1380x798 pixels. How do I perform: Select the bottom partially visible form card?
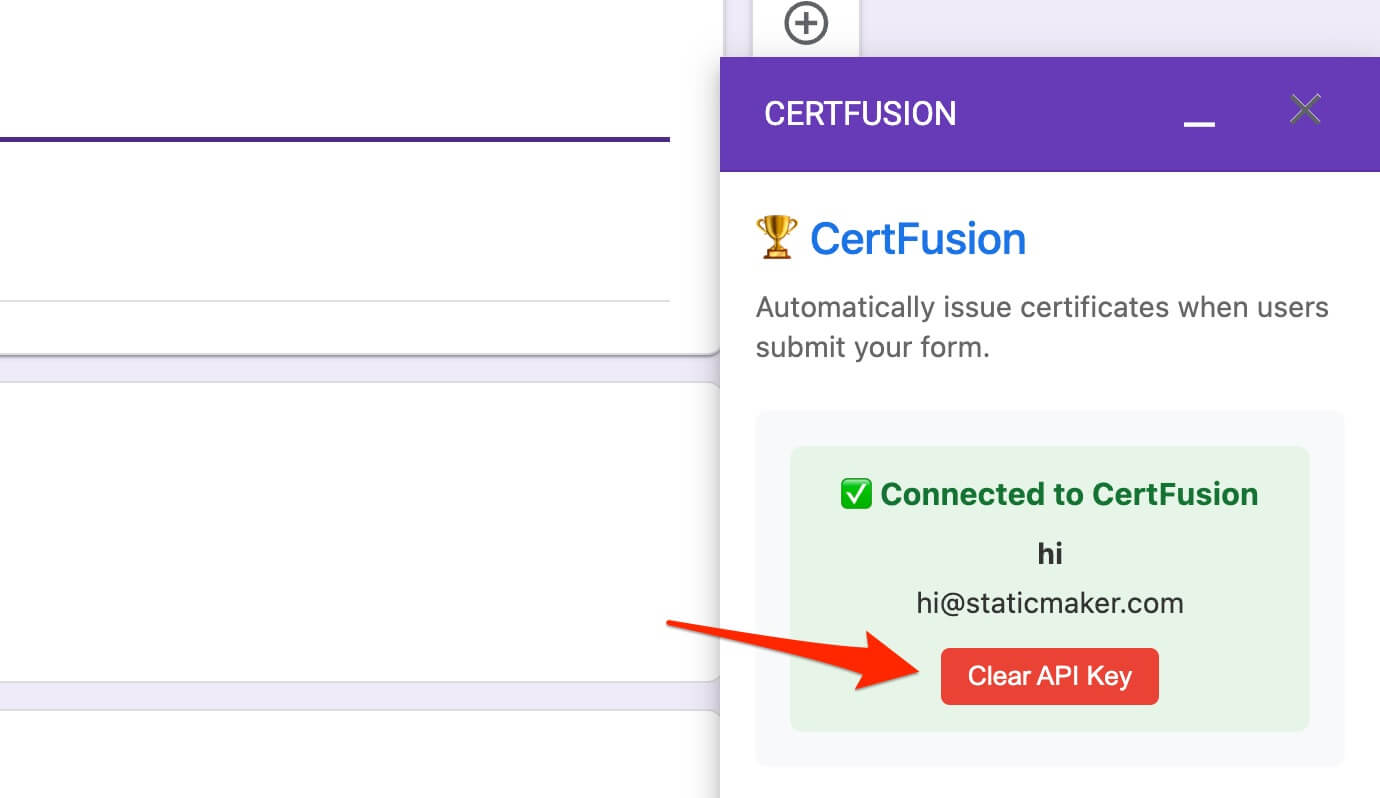coord(358,755)
